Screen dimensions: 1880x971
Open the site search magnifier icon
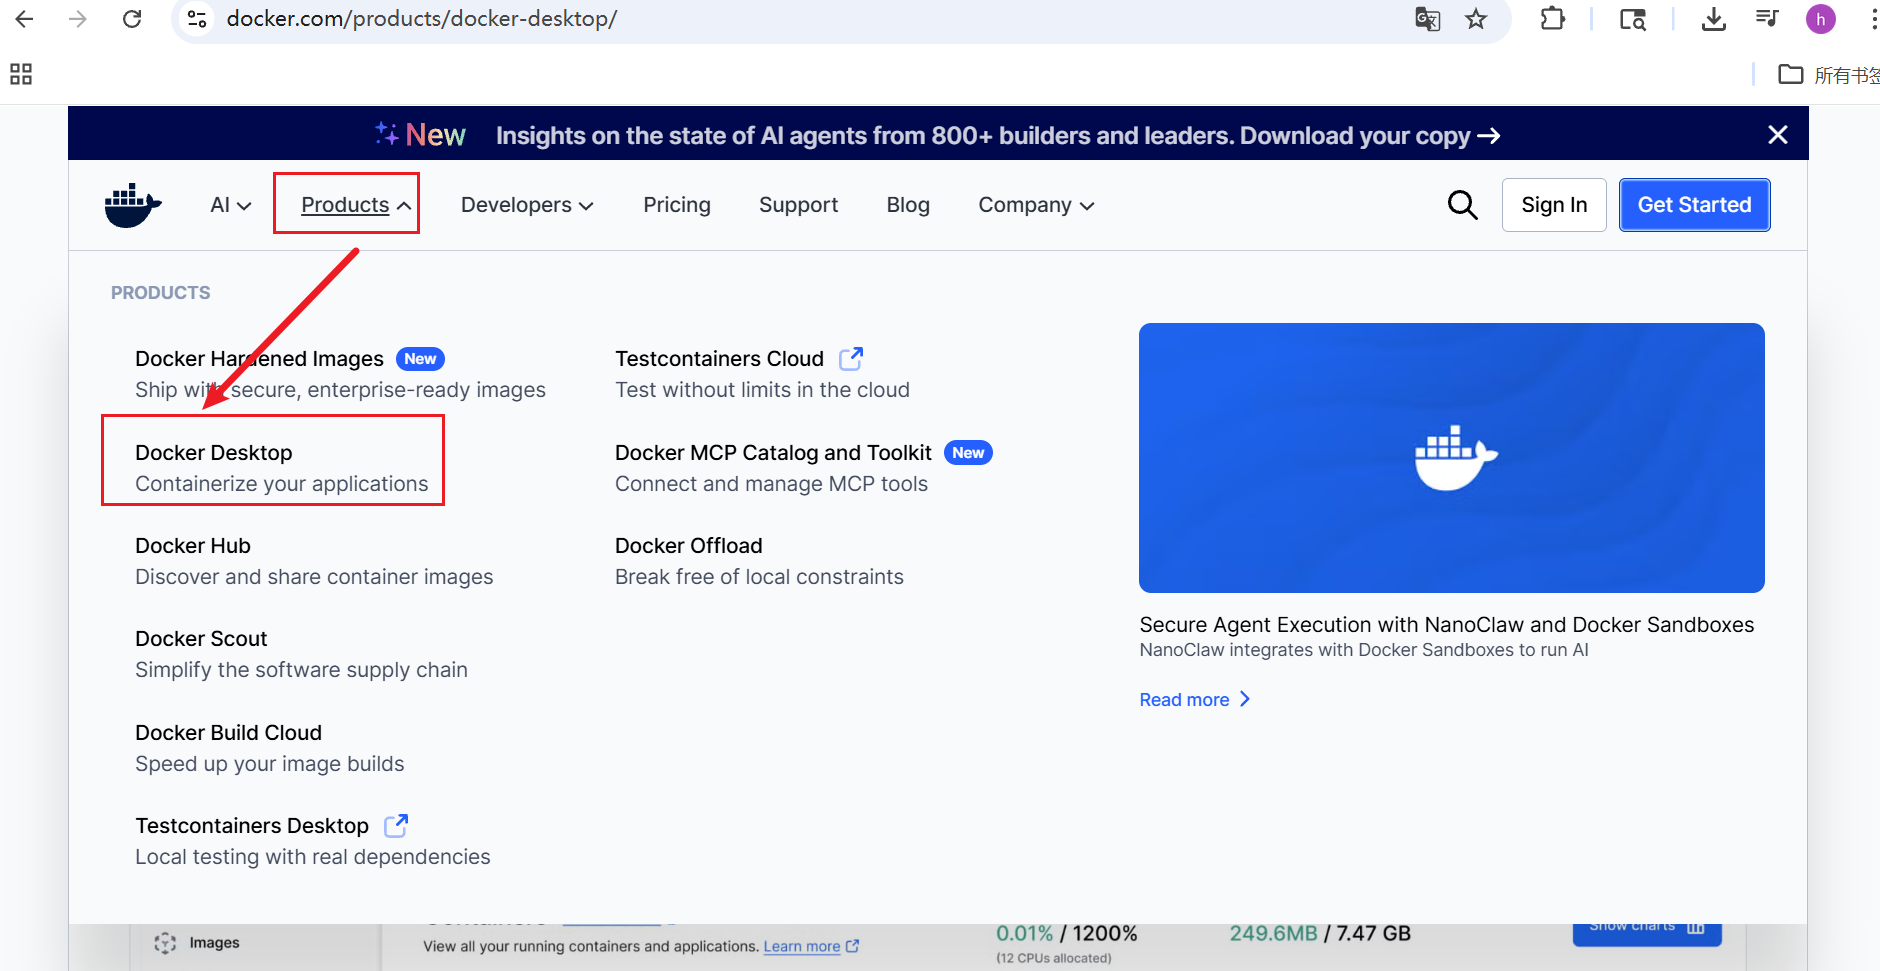(x=1462, y=205)
